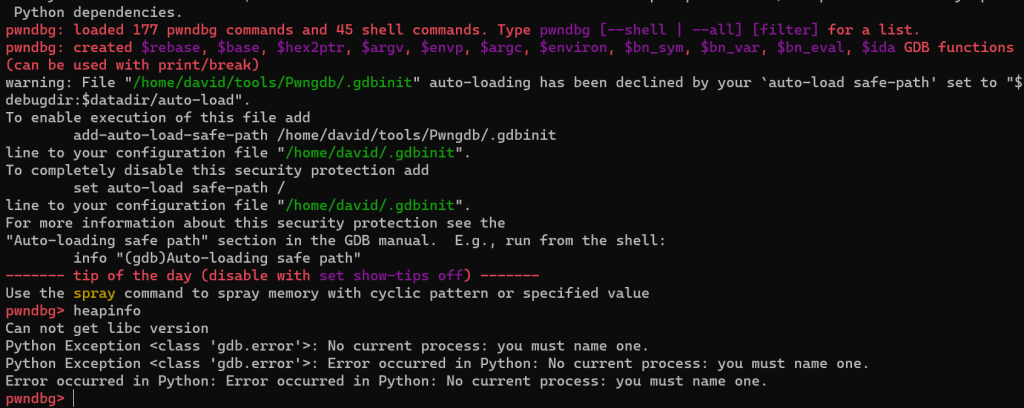Screen dimensions: 1024x408
Task: Click the "tip of the day" heading text
Action: tap(132, 275)
